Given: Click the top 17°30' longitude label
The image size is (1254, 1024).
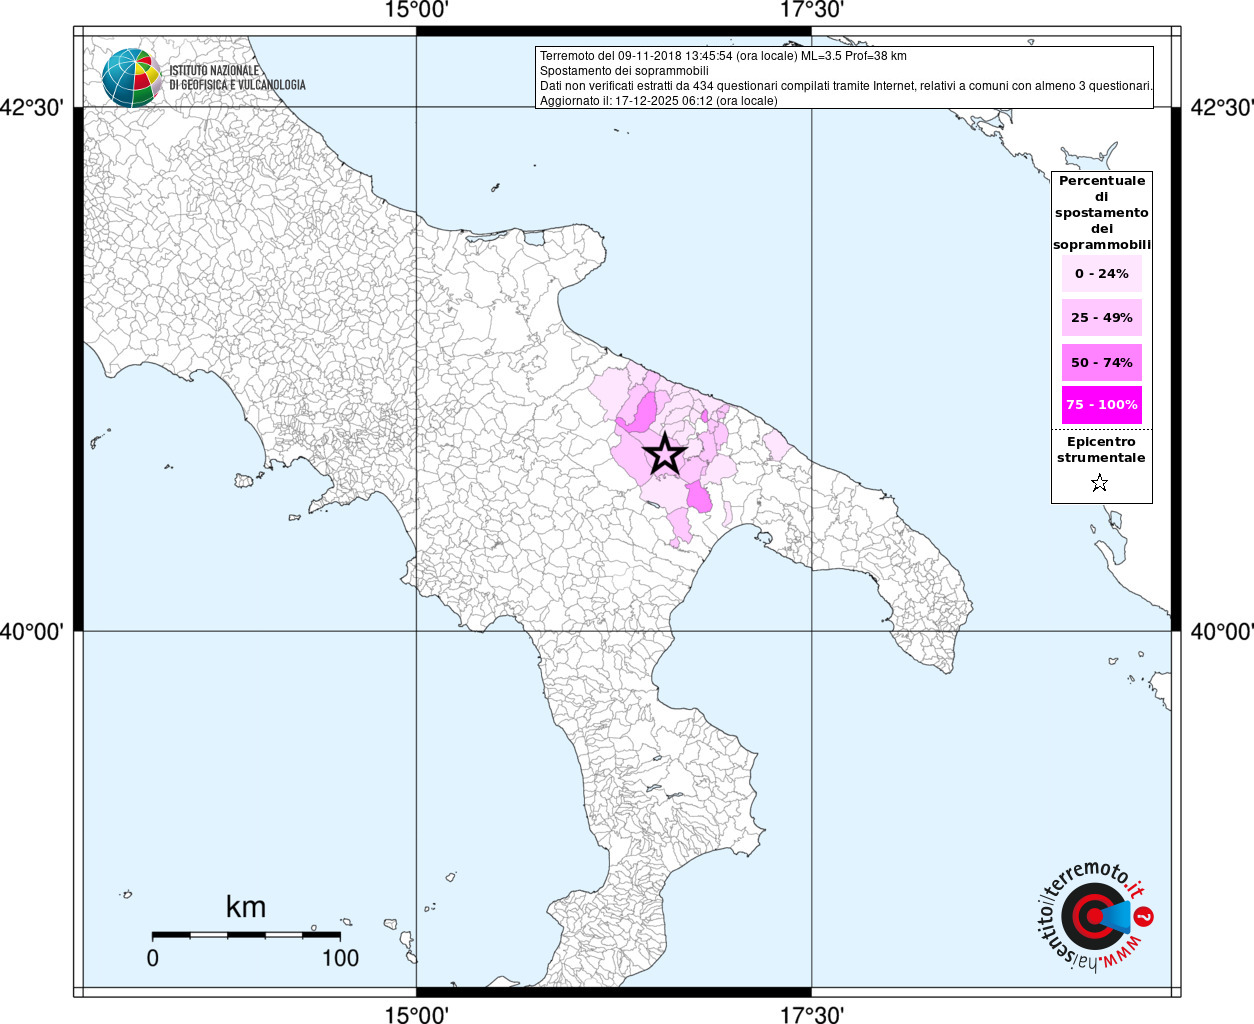Looking at the screenshot, I should point(812,10).
